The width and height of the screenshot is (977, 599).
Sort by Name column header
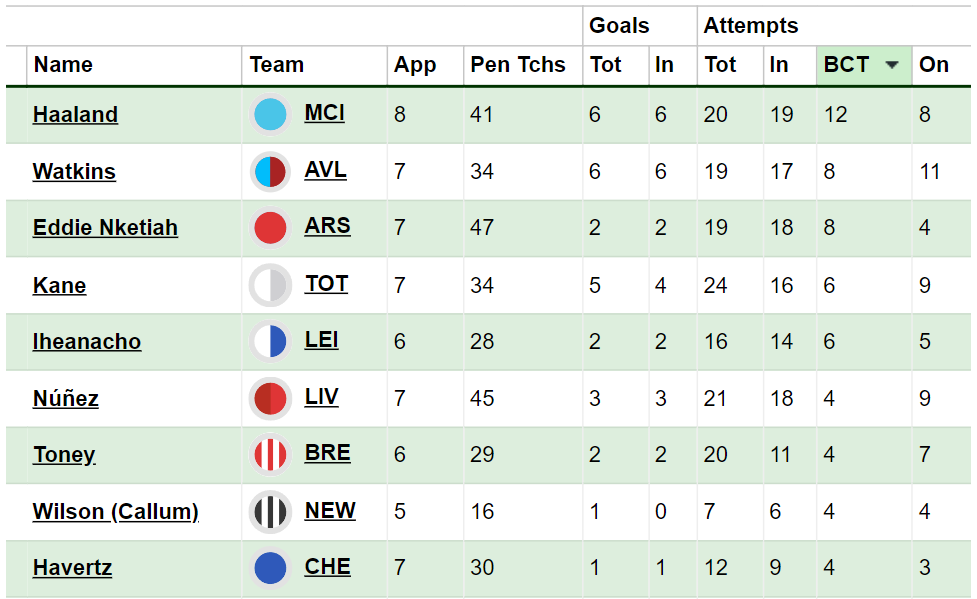63,65
